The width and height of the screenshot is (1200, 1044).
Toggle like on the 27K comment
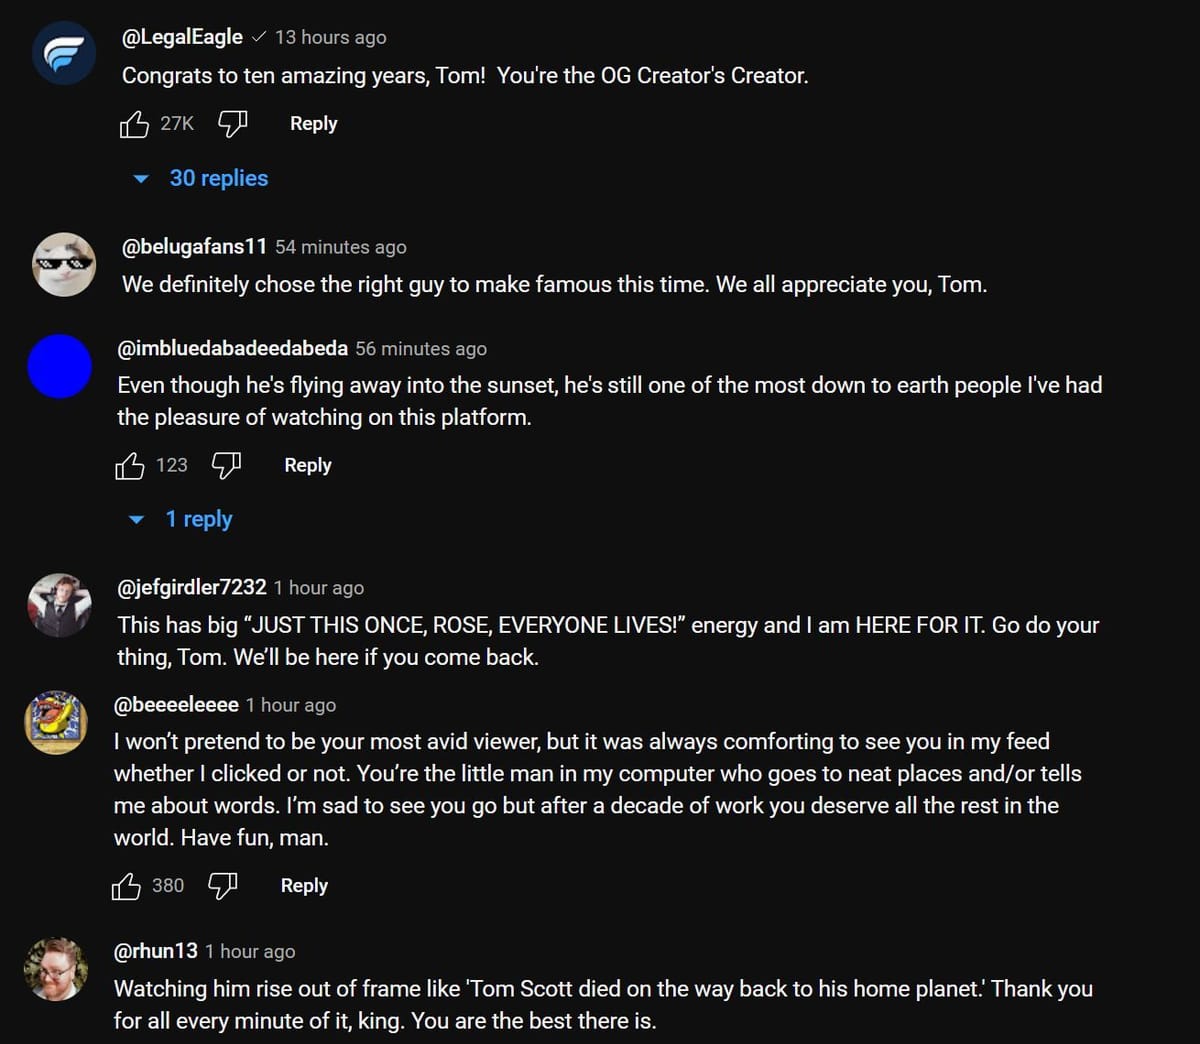134,123
